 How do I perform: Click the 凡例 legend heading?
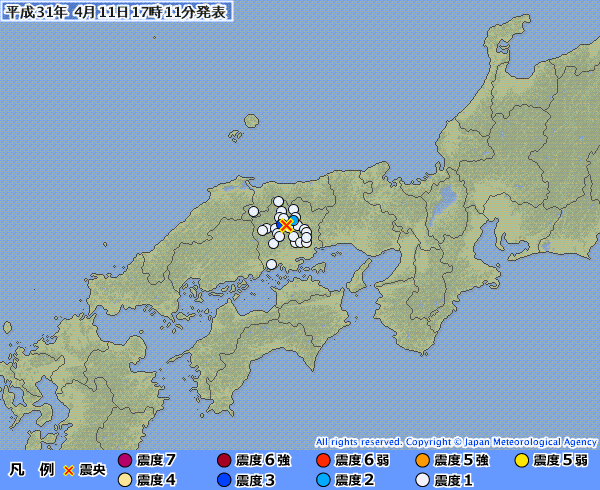tap(32, 470)
